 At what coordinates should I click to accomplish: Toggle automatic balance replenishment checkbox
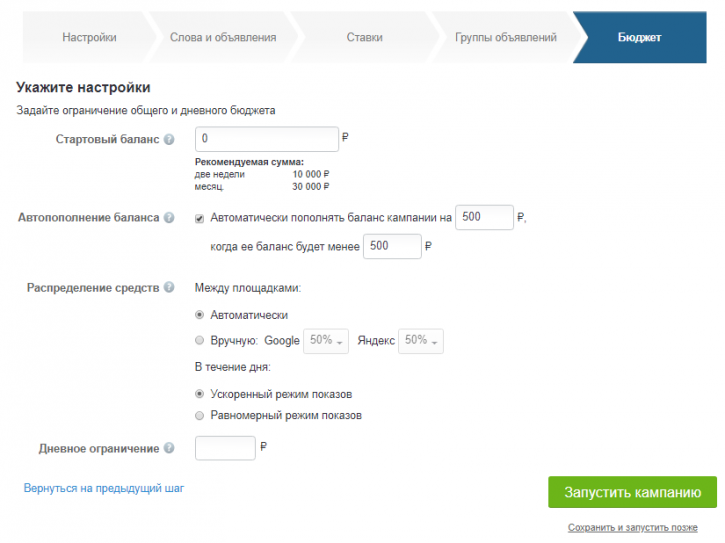(199, 218)
